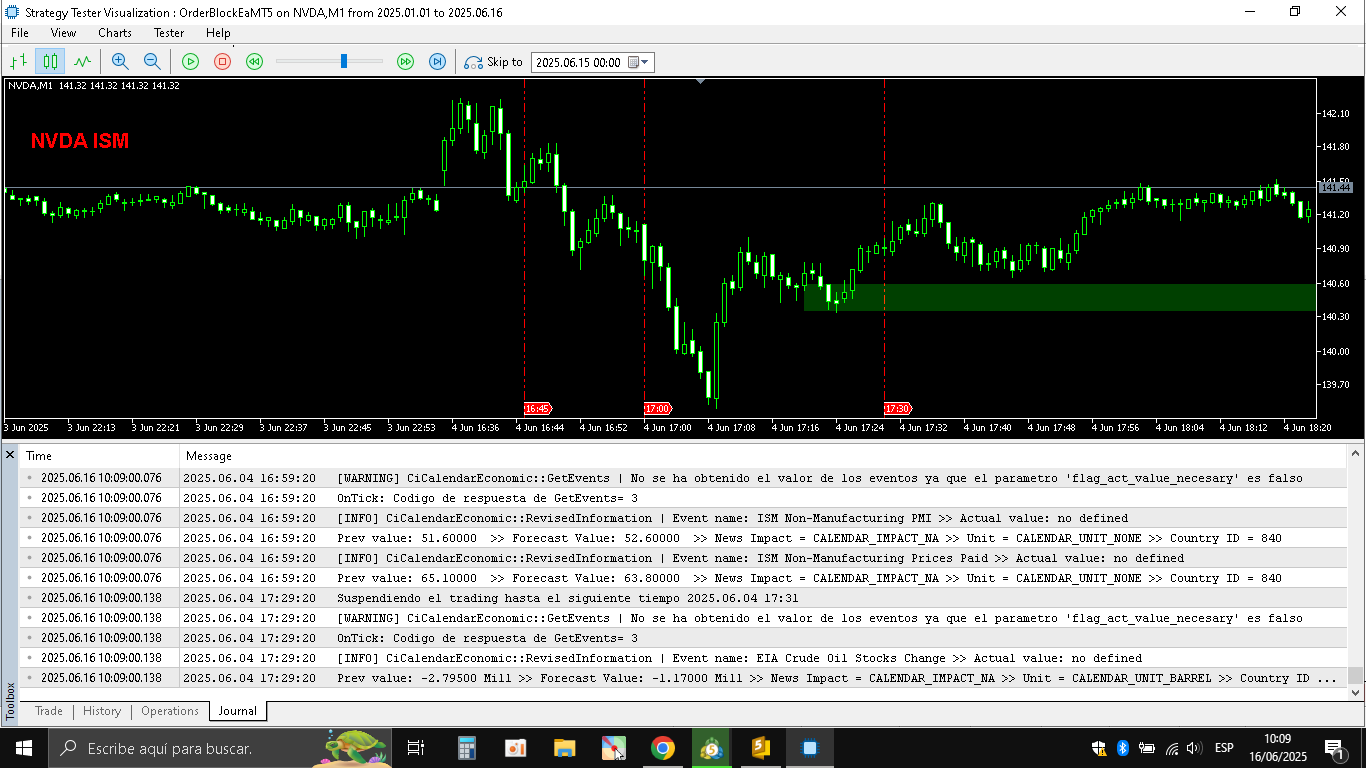Open Google Chrome from the taskbar
The height and width of the screenshot is (768, 1366).
point(662,748)
